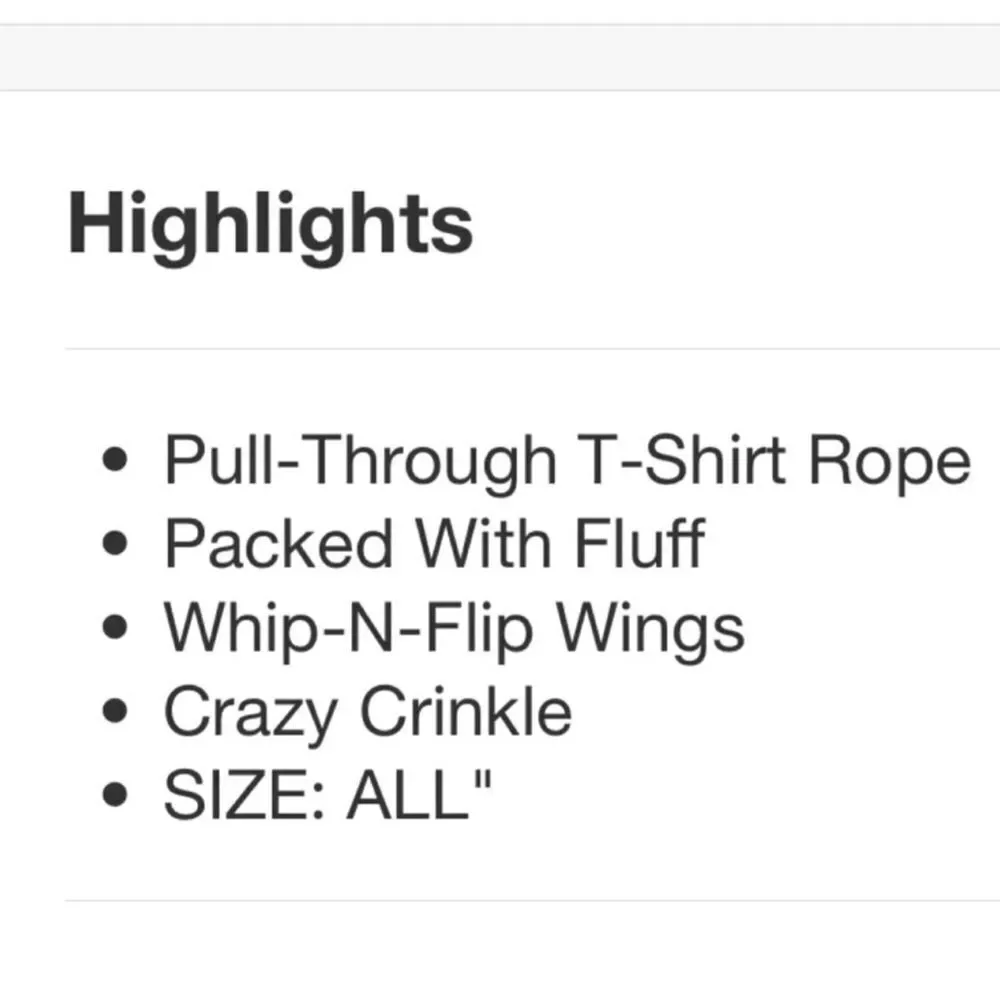This screenshot has width=1000, height=1000.
Task: Click the word Fluff in second item
Action: click(640, 543)
